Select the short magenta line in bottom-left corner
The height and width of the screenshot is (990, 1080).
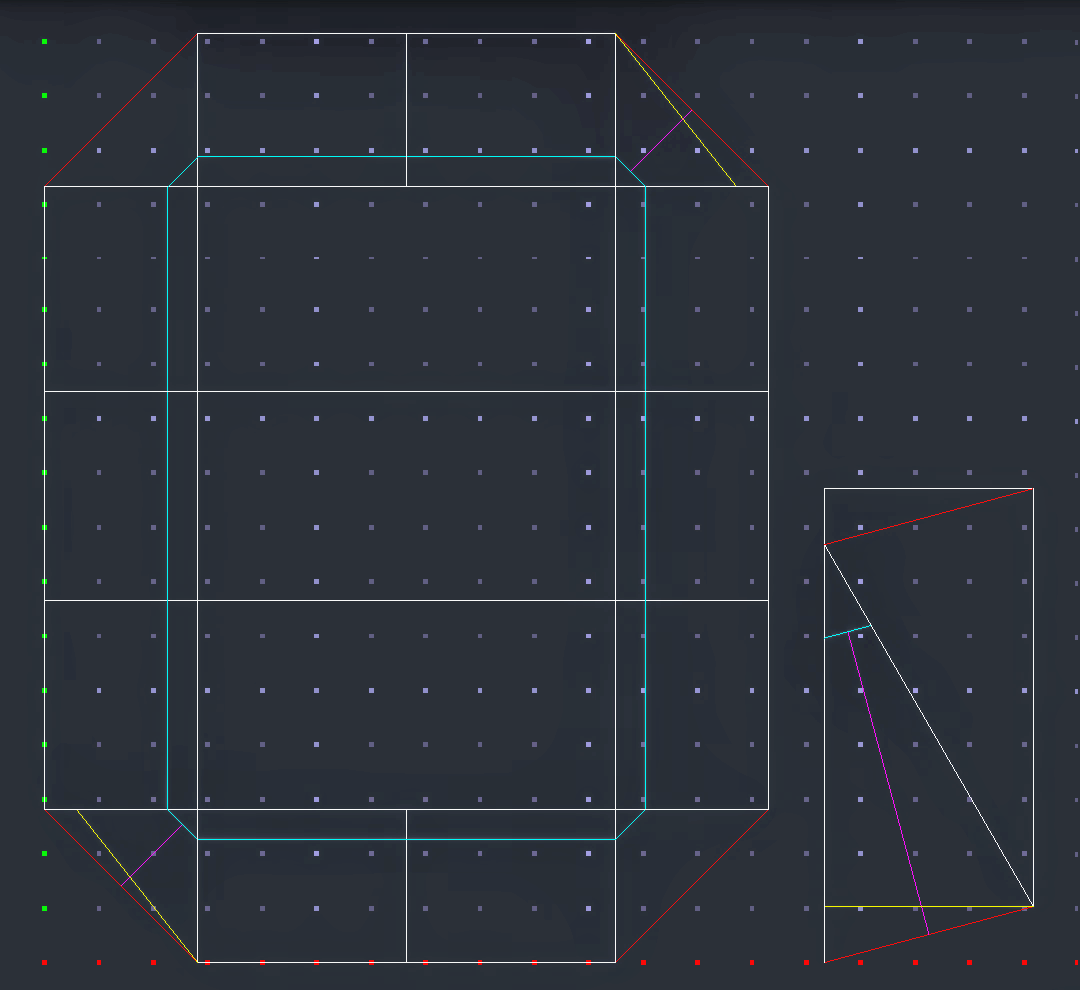[x=152, y=855]
